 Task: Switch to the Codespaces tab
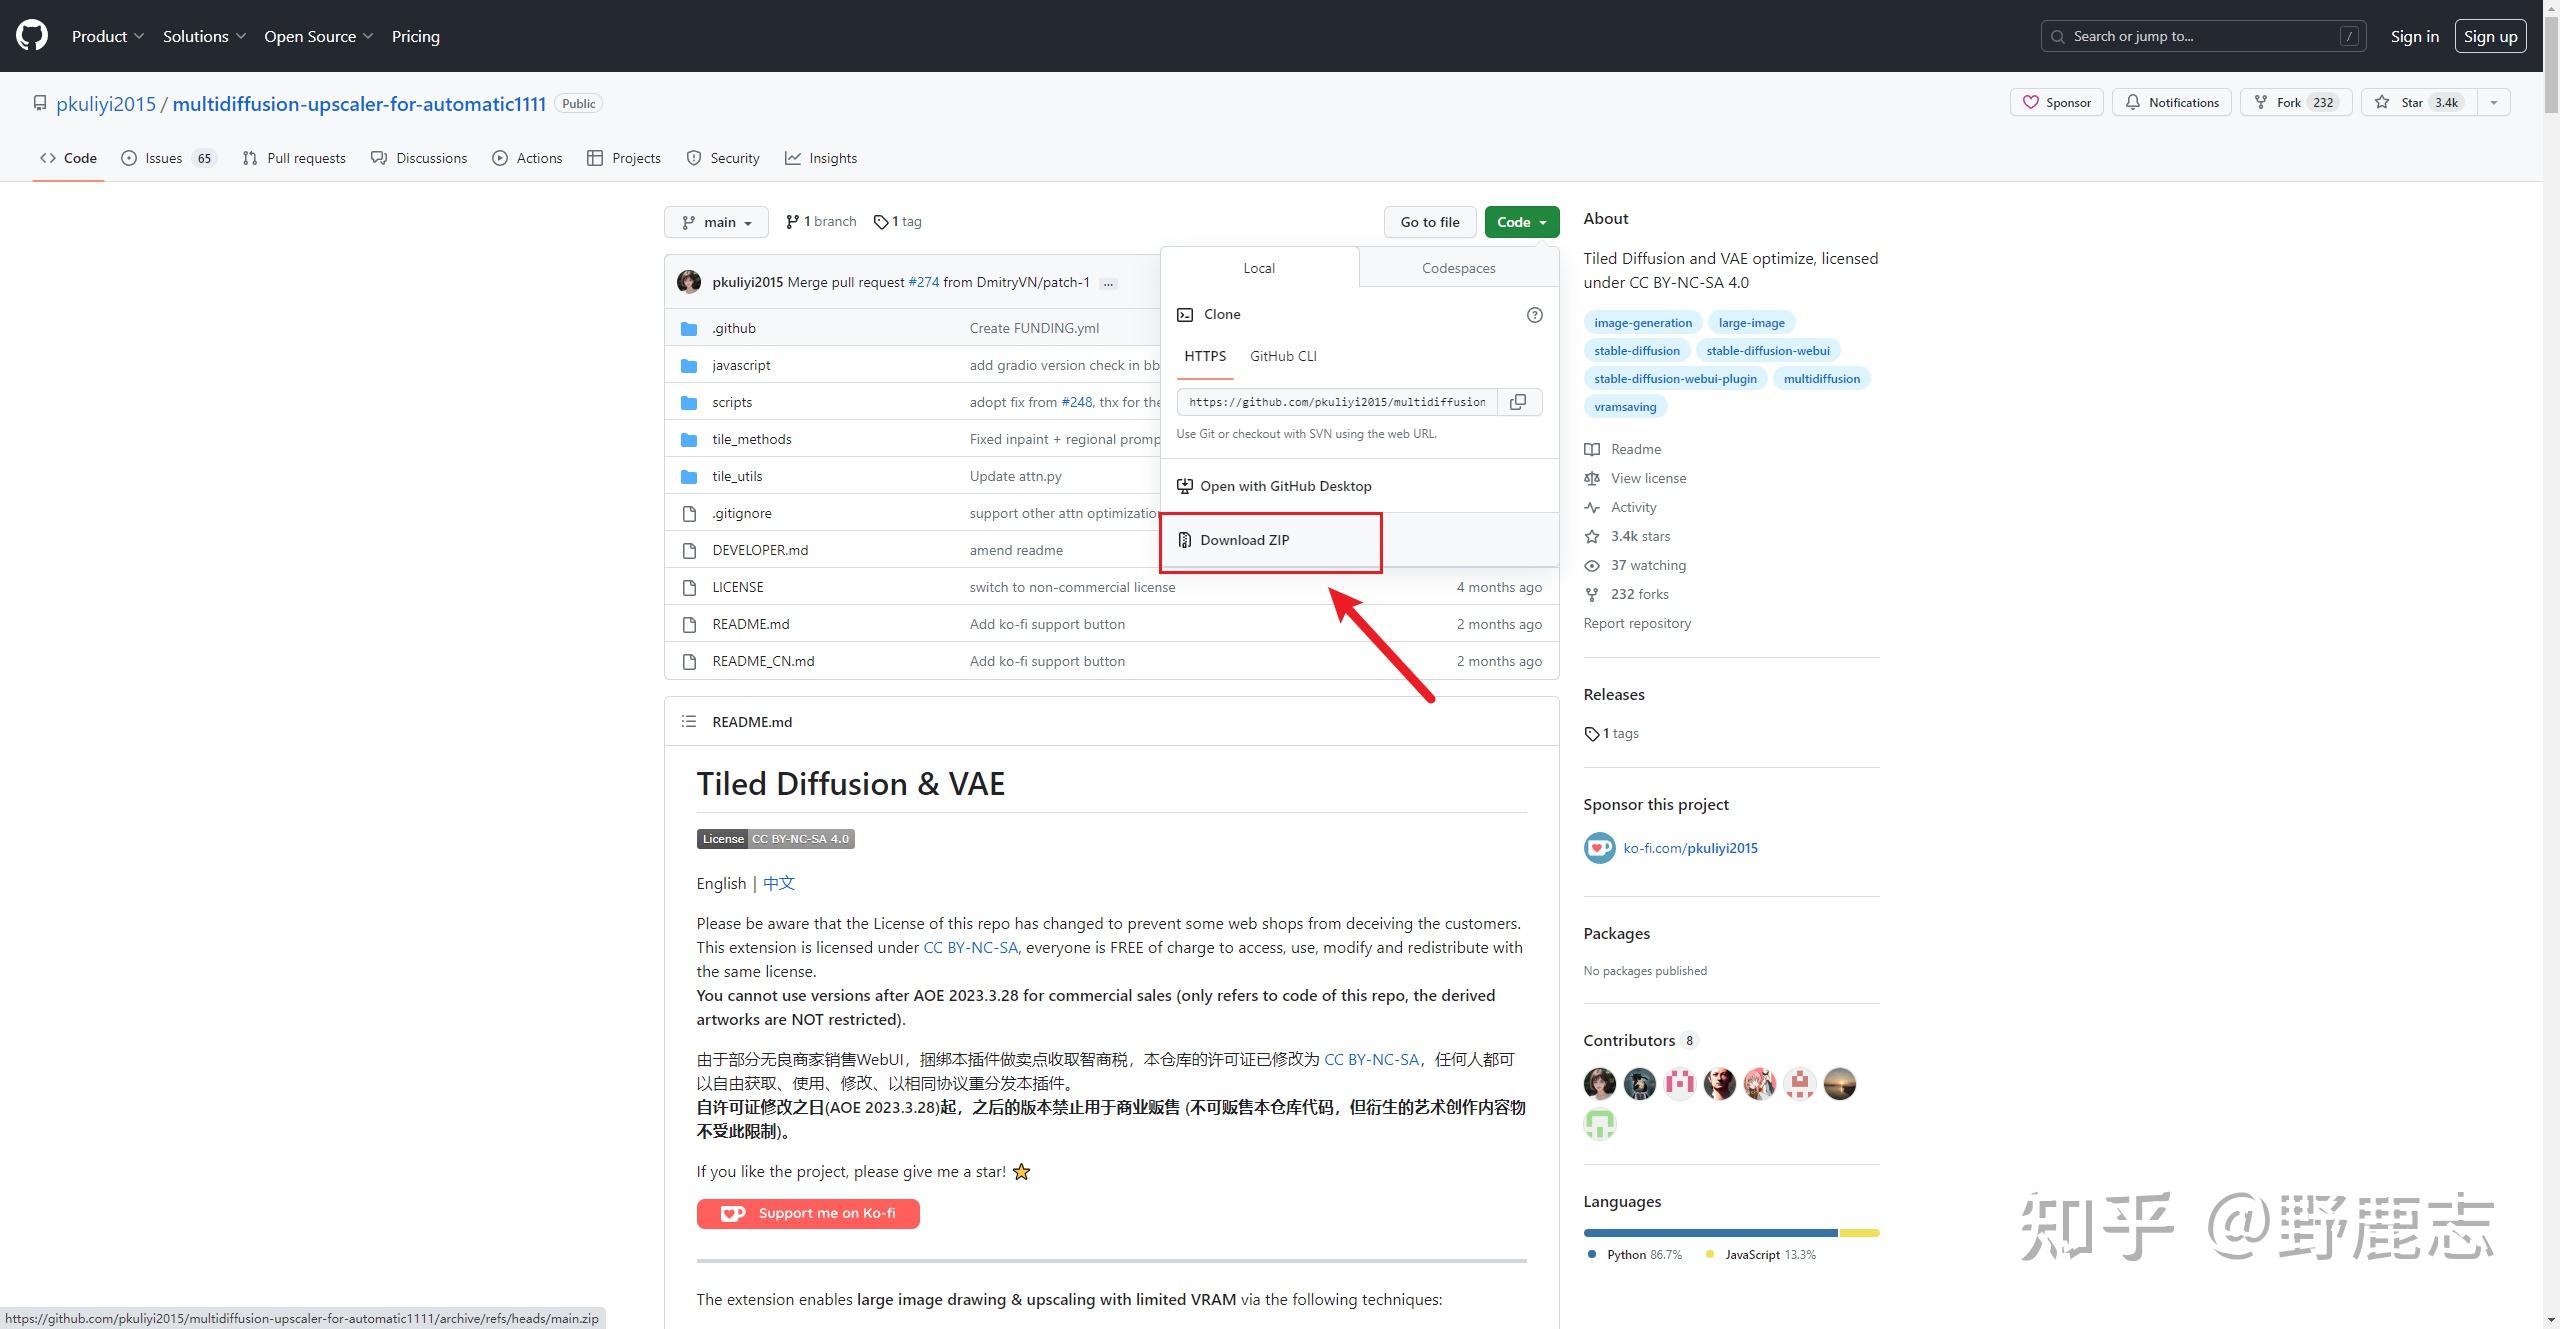click(x=1458, y=268)
